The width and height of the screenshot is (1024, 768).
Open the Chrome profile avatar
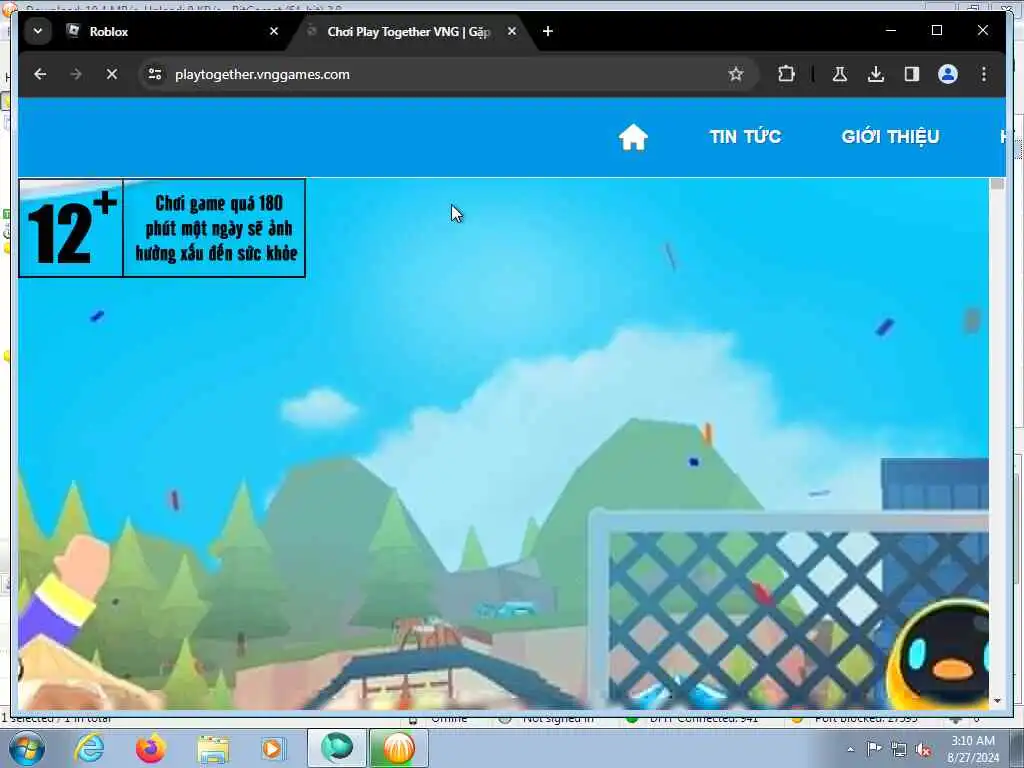coord(948,74)
